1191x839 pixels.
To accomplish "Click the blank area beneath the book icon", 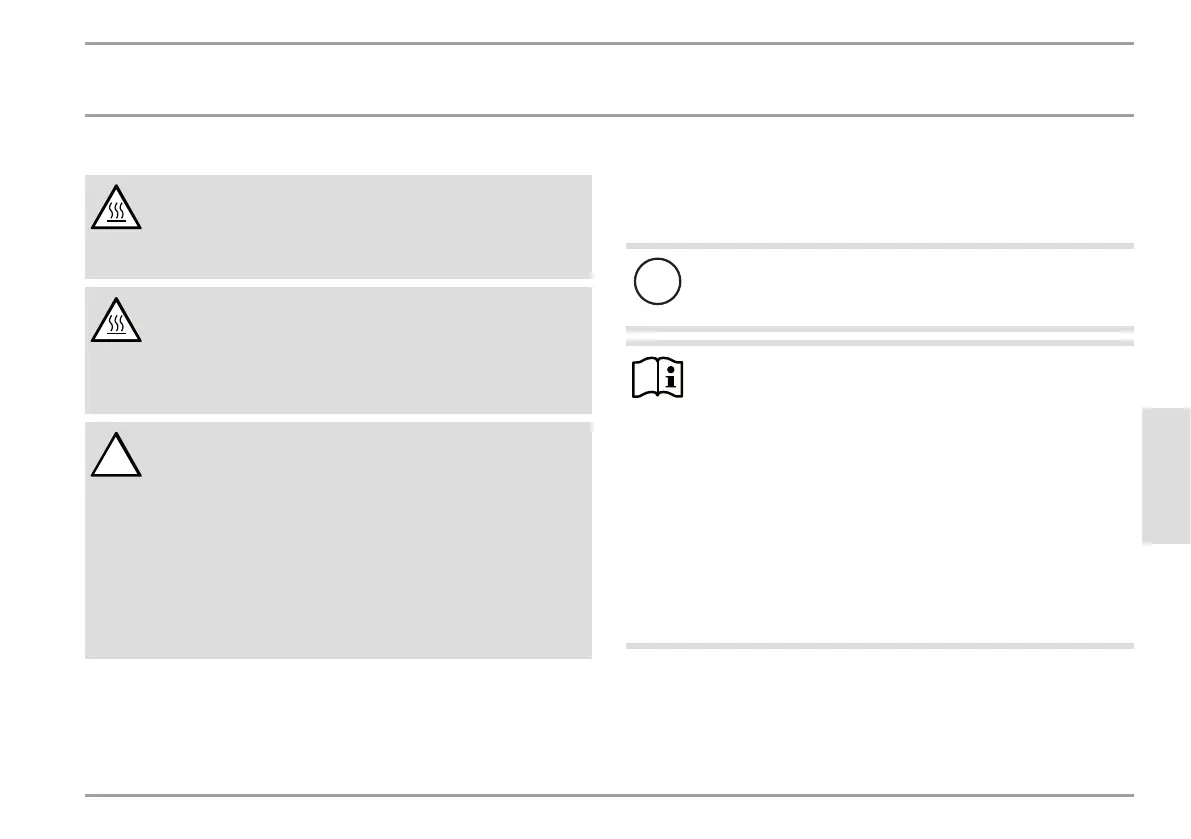I will coord(880,524).
